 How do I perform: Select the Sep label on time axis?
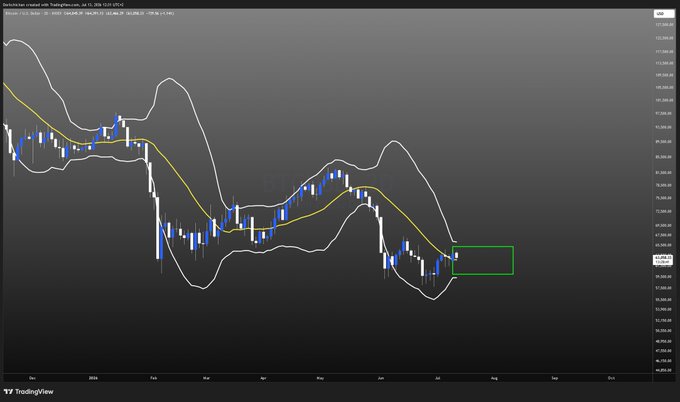[555, 378]
